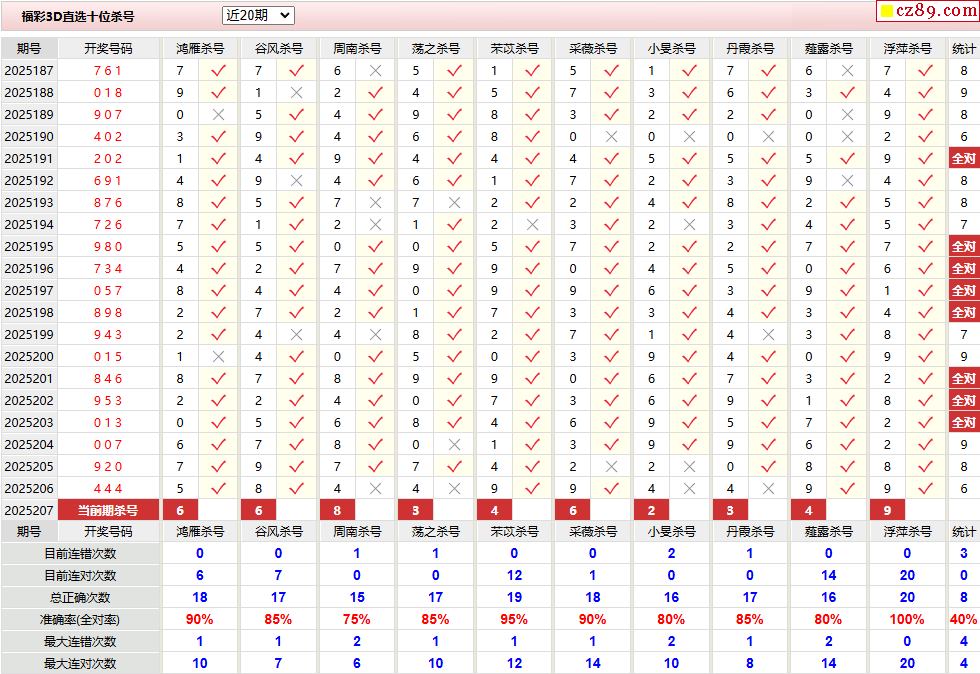Screen dimensions: 980x674
Task: Click the 目前连对次数 row label
Action: point(81,575)
